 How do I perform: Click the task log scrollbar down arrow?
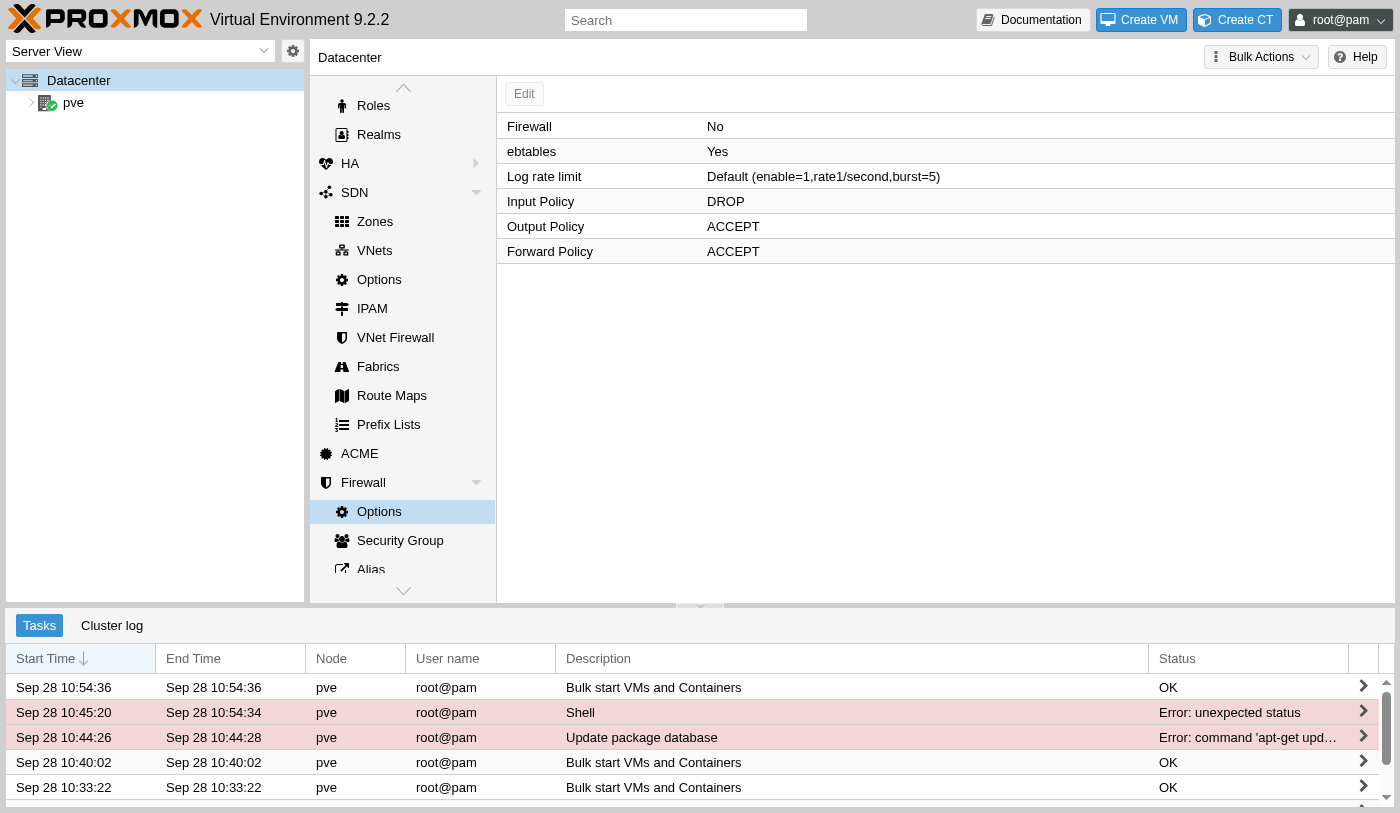click(1386, 797)
